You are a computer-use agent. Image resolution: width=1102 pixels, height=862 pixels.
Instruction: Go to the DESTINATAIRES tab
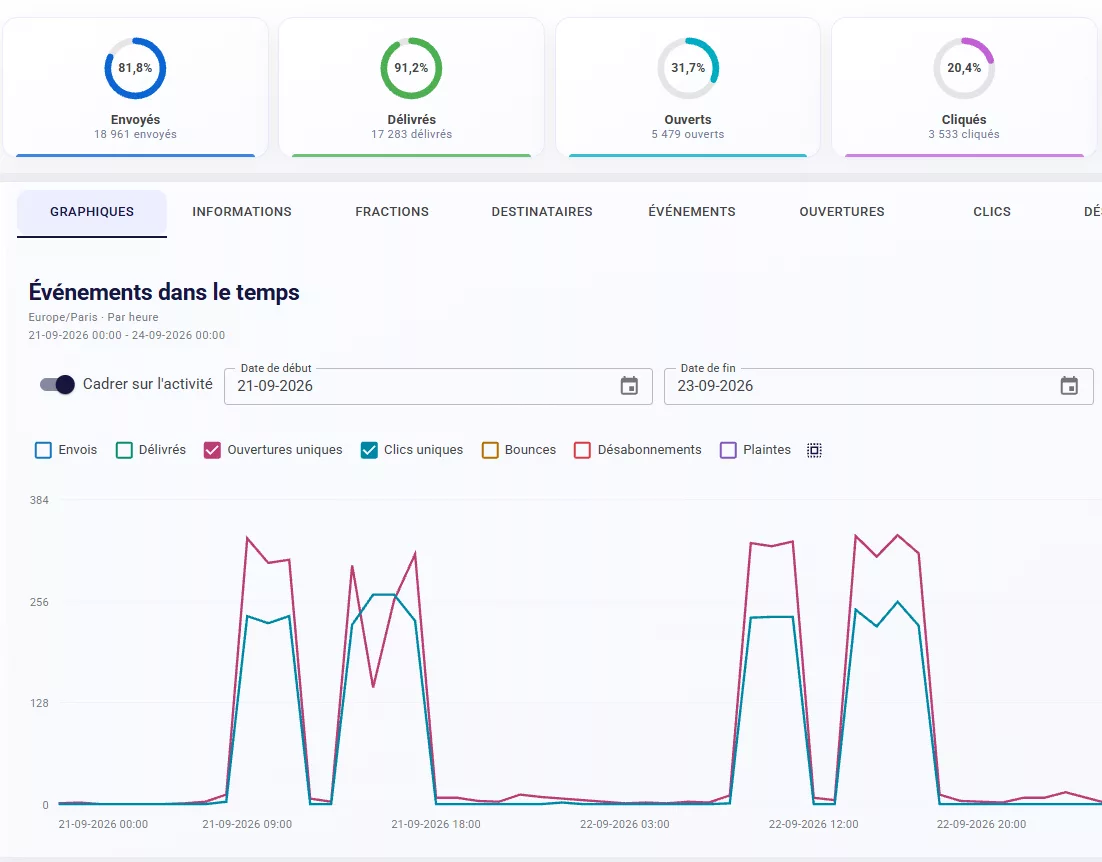pyautogui.click(x=542, y=212)
